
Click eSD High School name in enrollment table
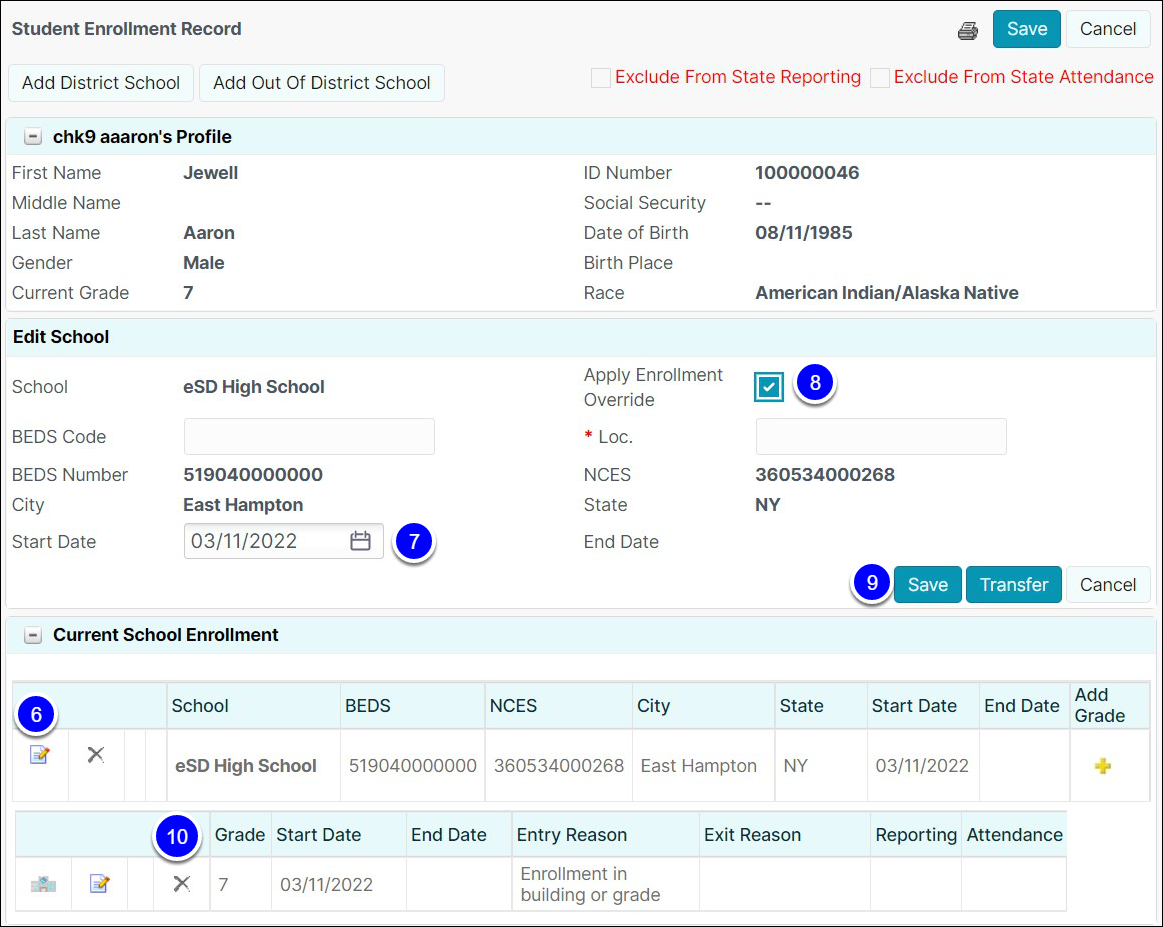(246, 765)
